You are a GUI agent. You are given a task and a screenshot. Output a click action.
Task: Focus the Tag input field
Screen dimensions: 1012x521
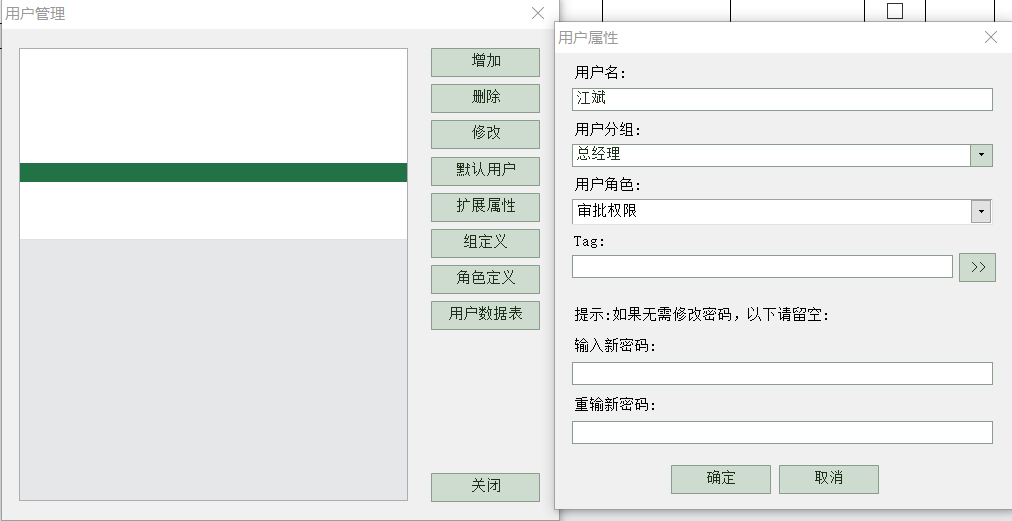point(762,267)
